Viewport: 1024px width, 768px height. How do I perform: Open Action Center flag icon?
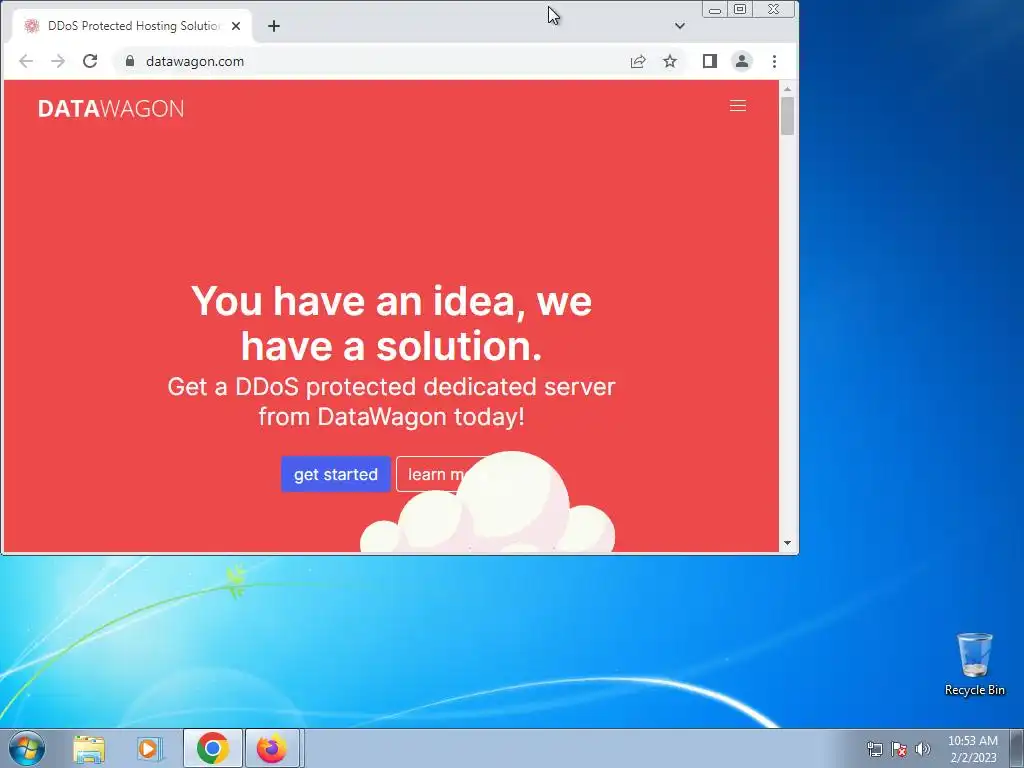click(x=899, y=748)
